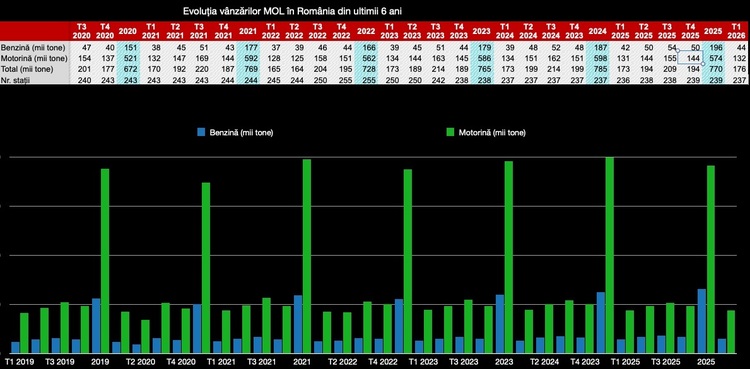Select Total cell 785 in 2024 column
Screen dimensions: 750x369
click(x=600, y=69)
